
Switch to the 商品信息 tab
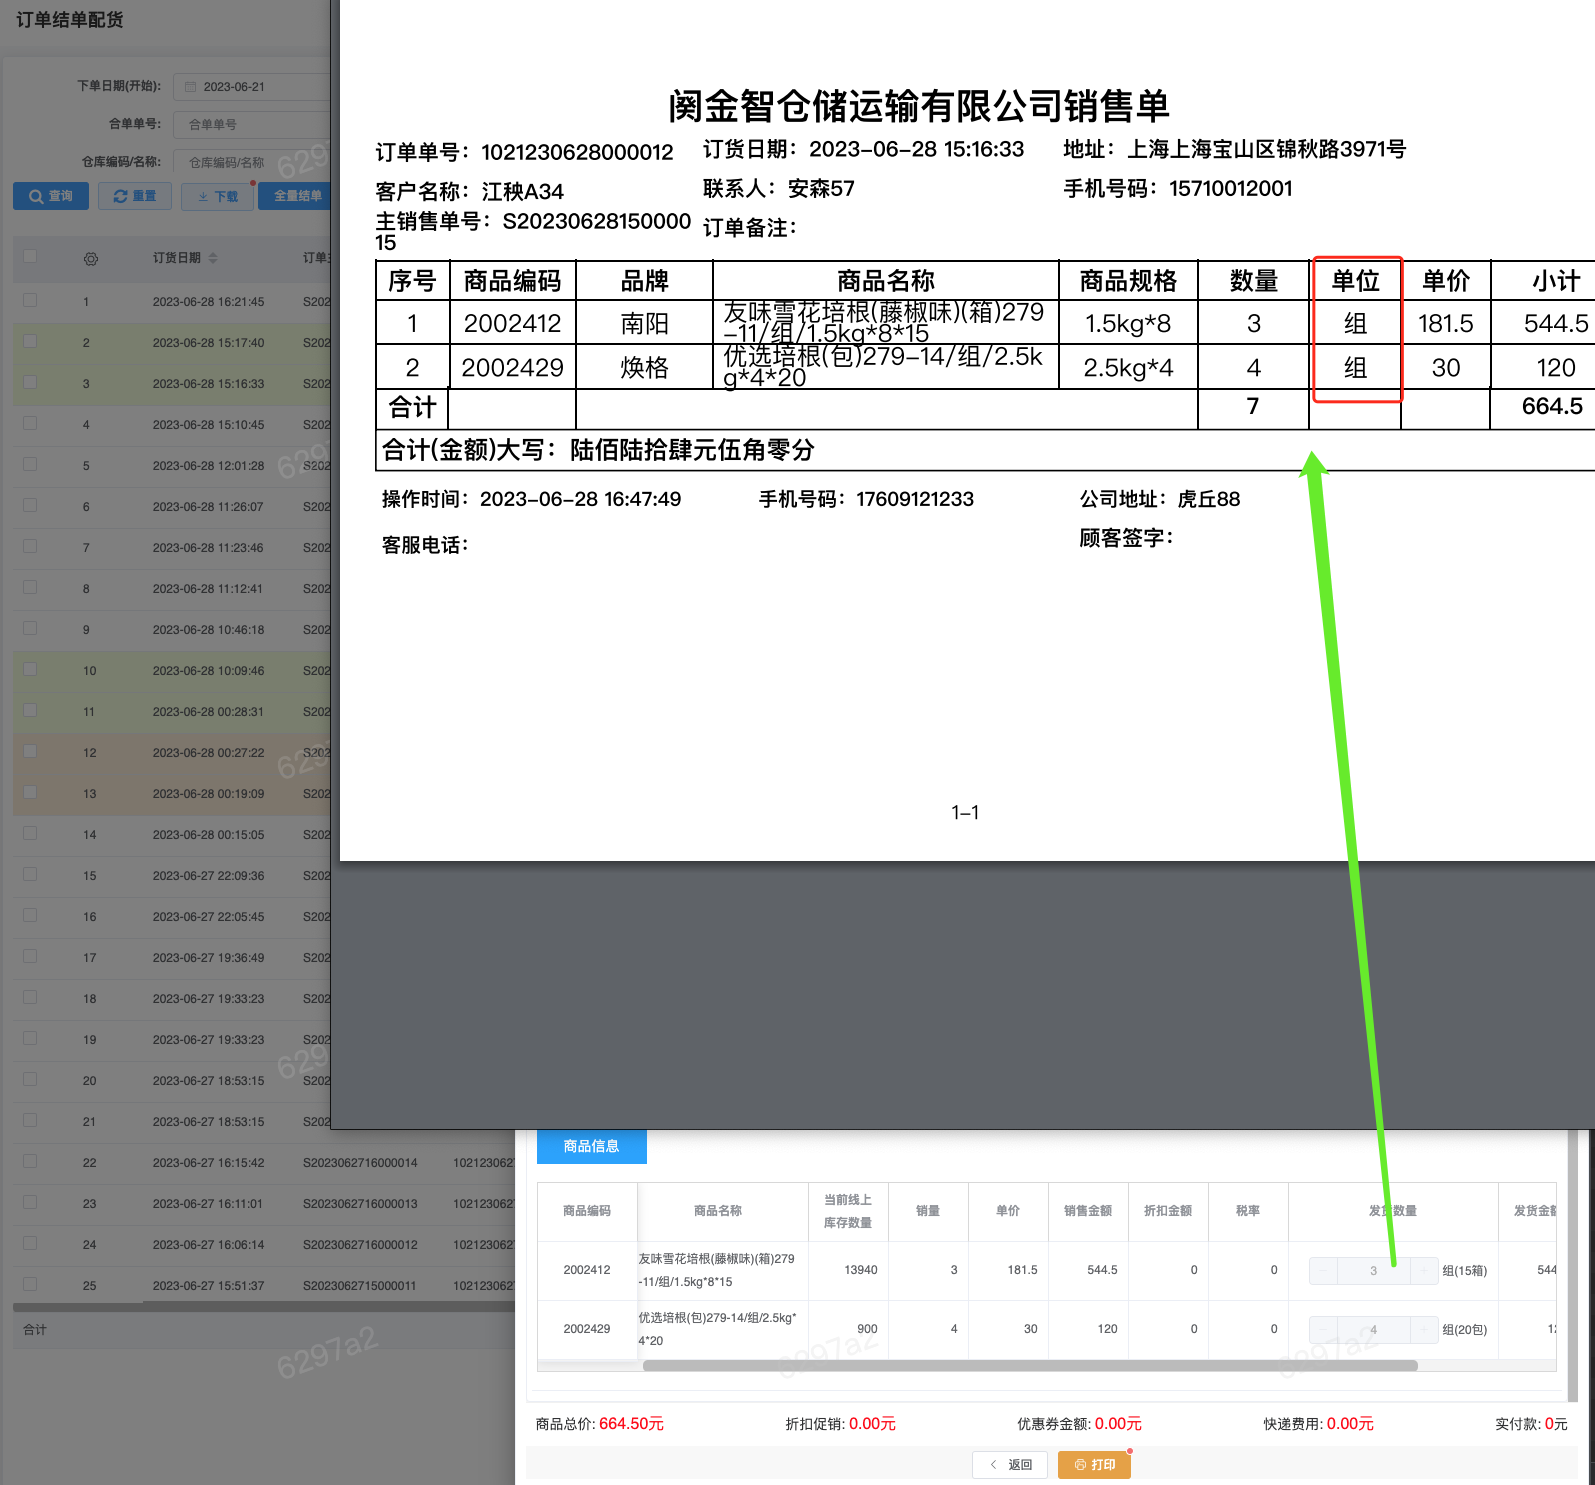pyautogui.click(x=591, y=1146)
